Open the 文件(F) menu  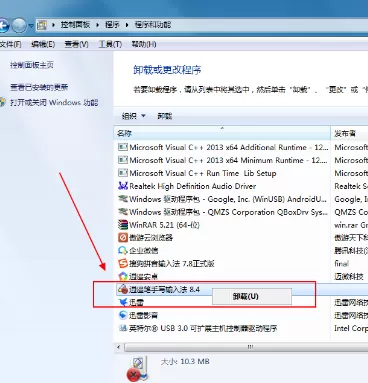point(10,44)
